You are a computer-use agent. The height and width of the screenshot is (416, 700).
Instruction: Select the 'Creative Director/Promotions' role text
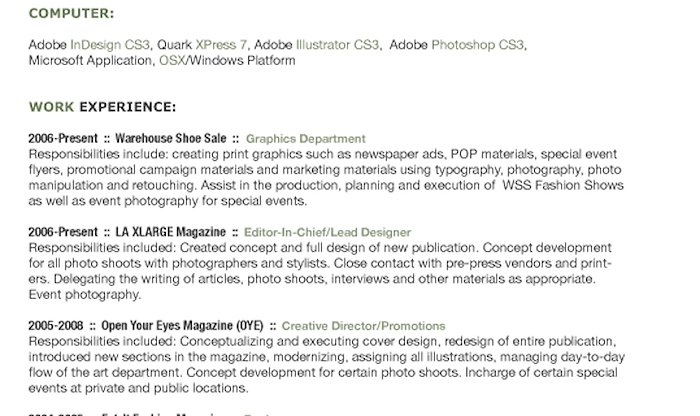pyautogui.click(x=363, y=326)
